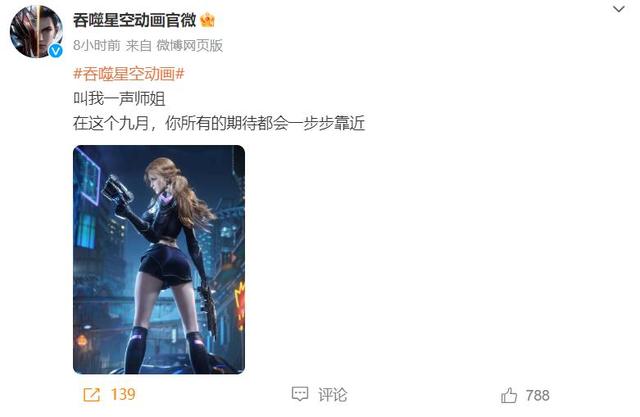Open the 吞噬星空动画官微 account name link

coord(135,20)
